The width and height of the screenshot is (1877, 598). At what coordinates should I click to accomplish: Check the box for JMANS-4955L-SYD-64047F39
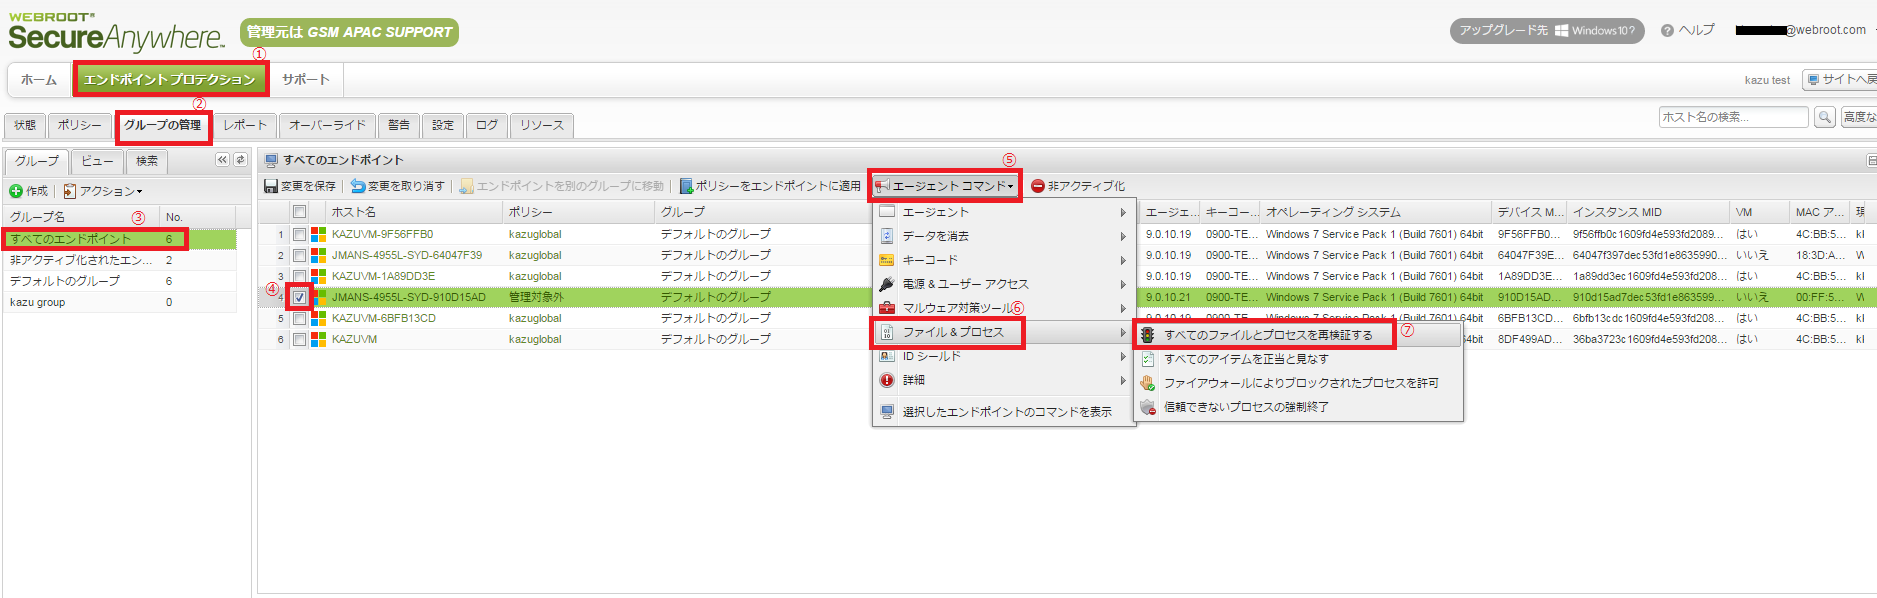299,255
